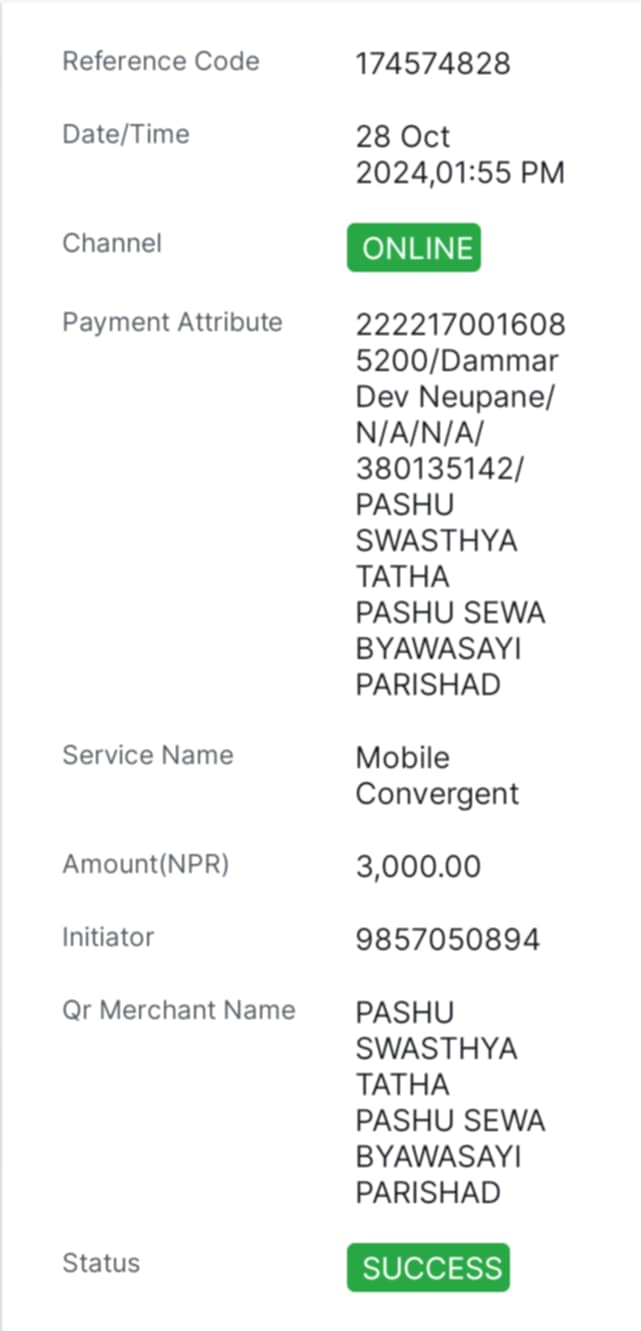Click the Initiator label
The image size is (641, 1331).
click(x=108, y=937)
